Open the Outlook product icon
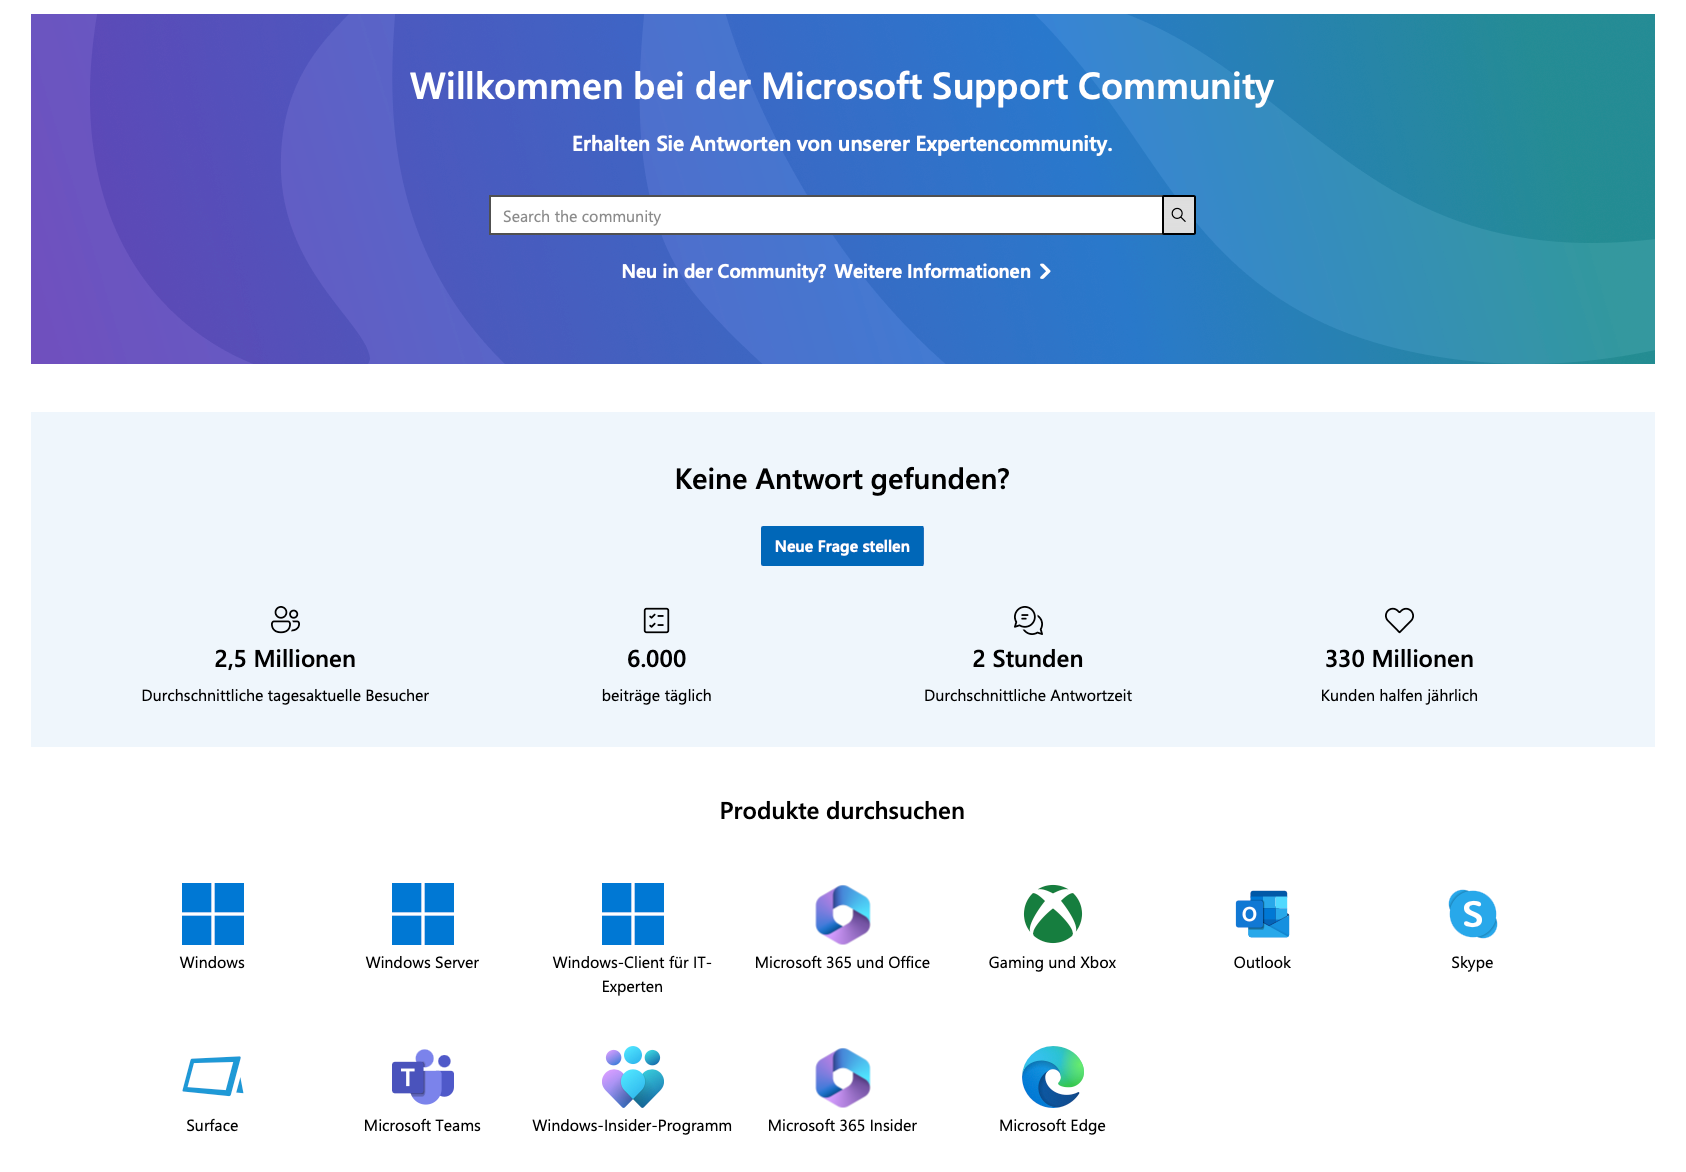1686x1172 pixels. (x=1262, y=913)
